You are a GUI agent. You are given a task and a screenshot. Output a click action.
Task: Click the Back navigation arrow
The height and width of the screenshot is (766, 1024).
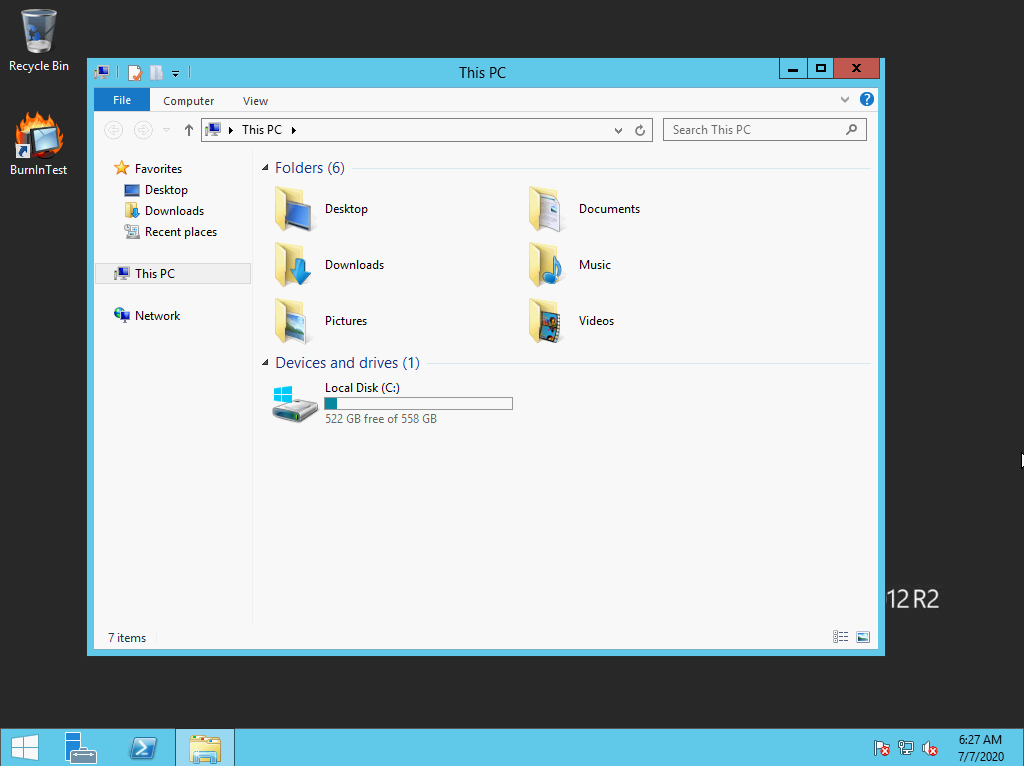click(114, 130)
